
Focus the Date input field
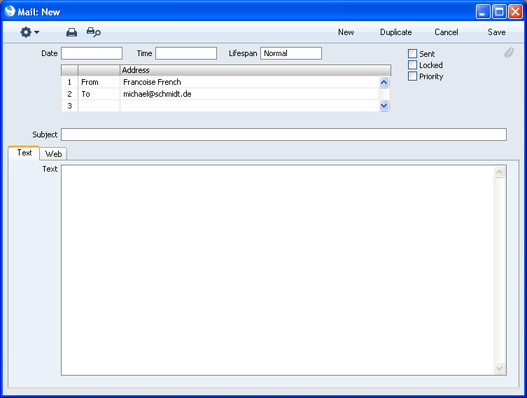(92, 53)
